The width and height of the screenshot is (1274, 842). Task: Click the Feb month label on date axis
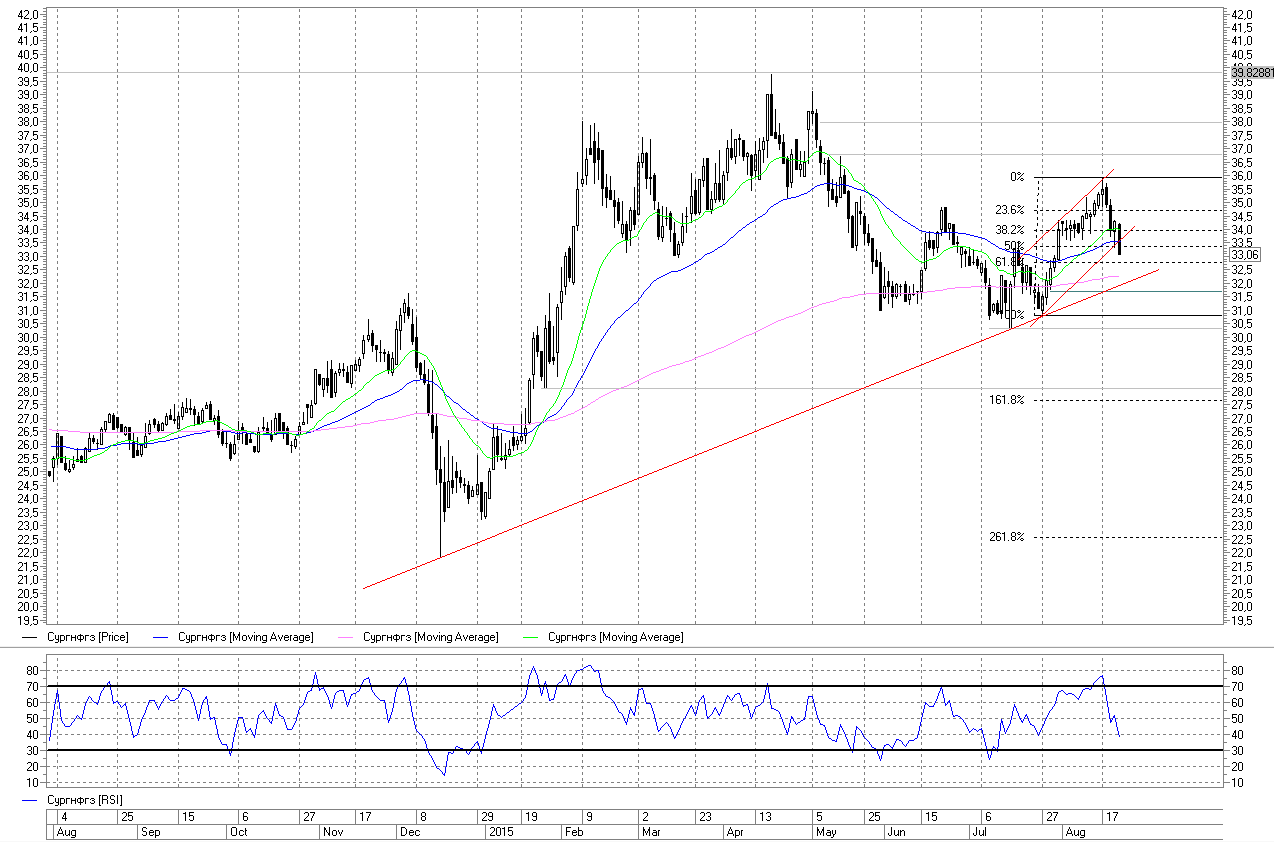pyautogui.click(x=576, y=832)
